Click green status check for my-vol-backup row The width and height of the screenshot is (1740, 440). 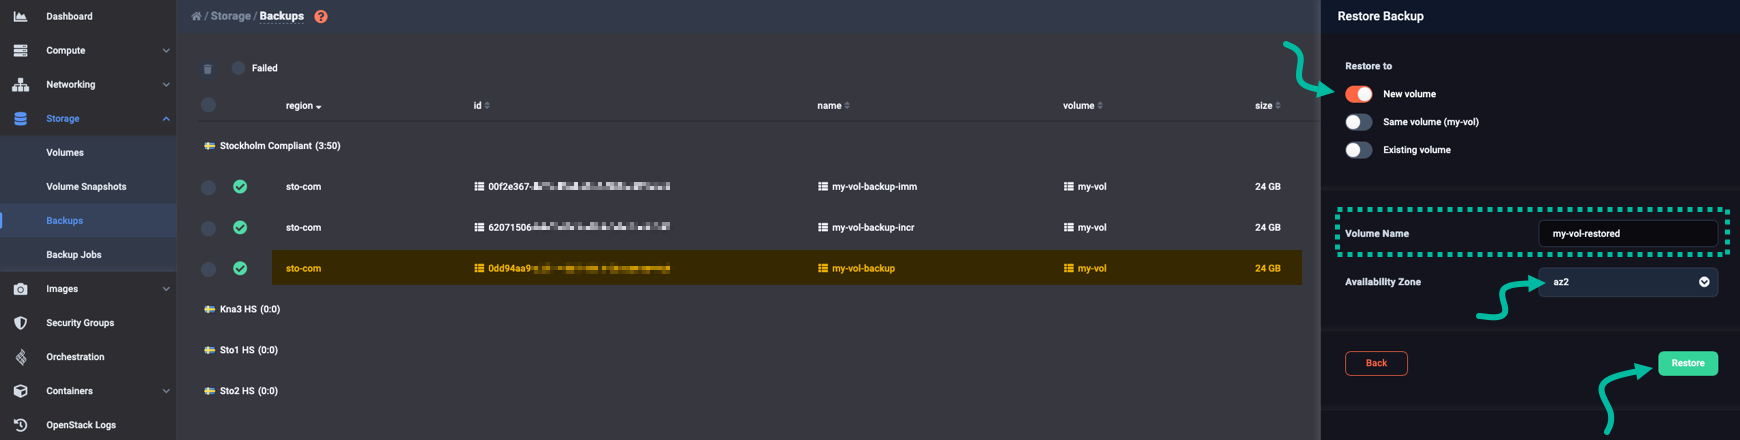240,269
